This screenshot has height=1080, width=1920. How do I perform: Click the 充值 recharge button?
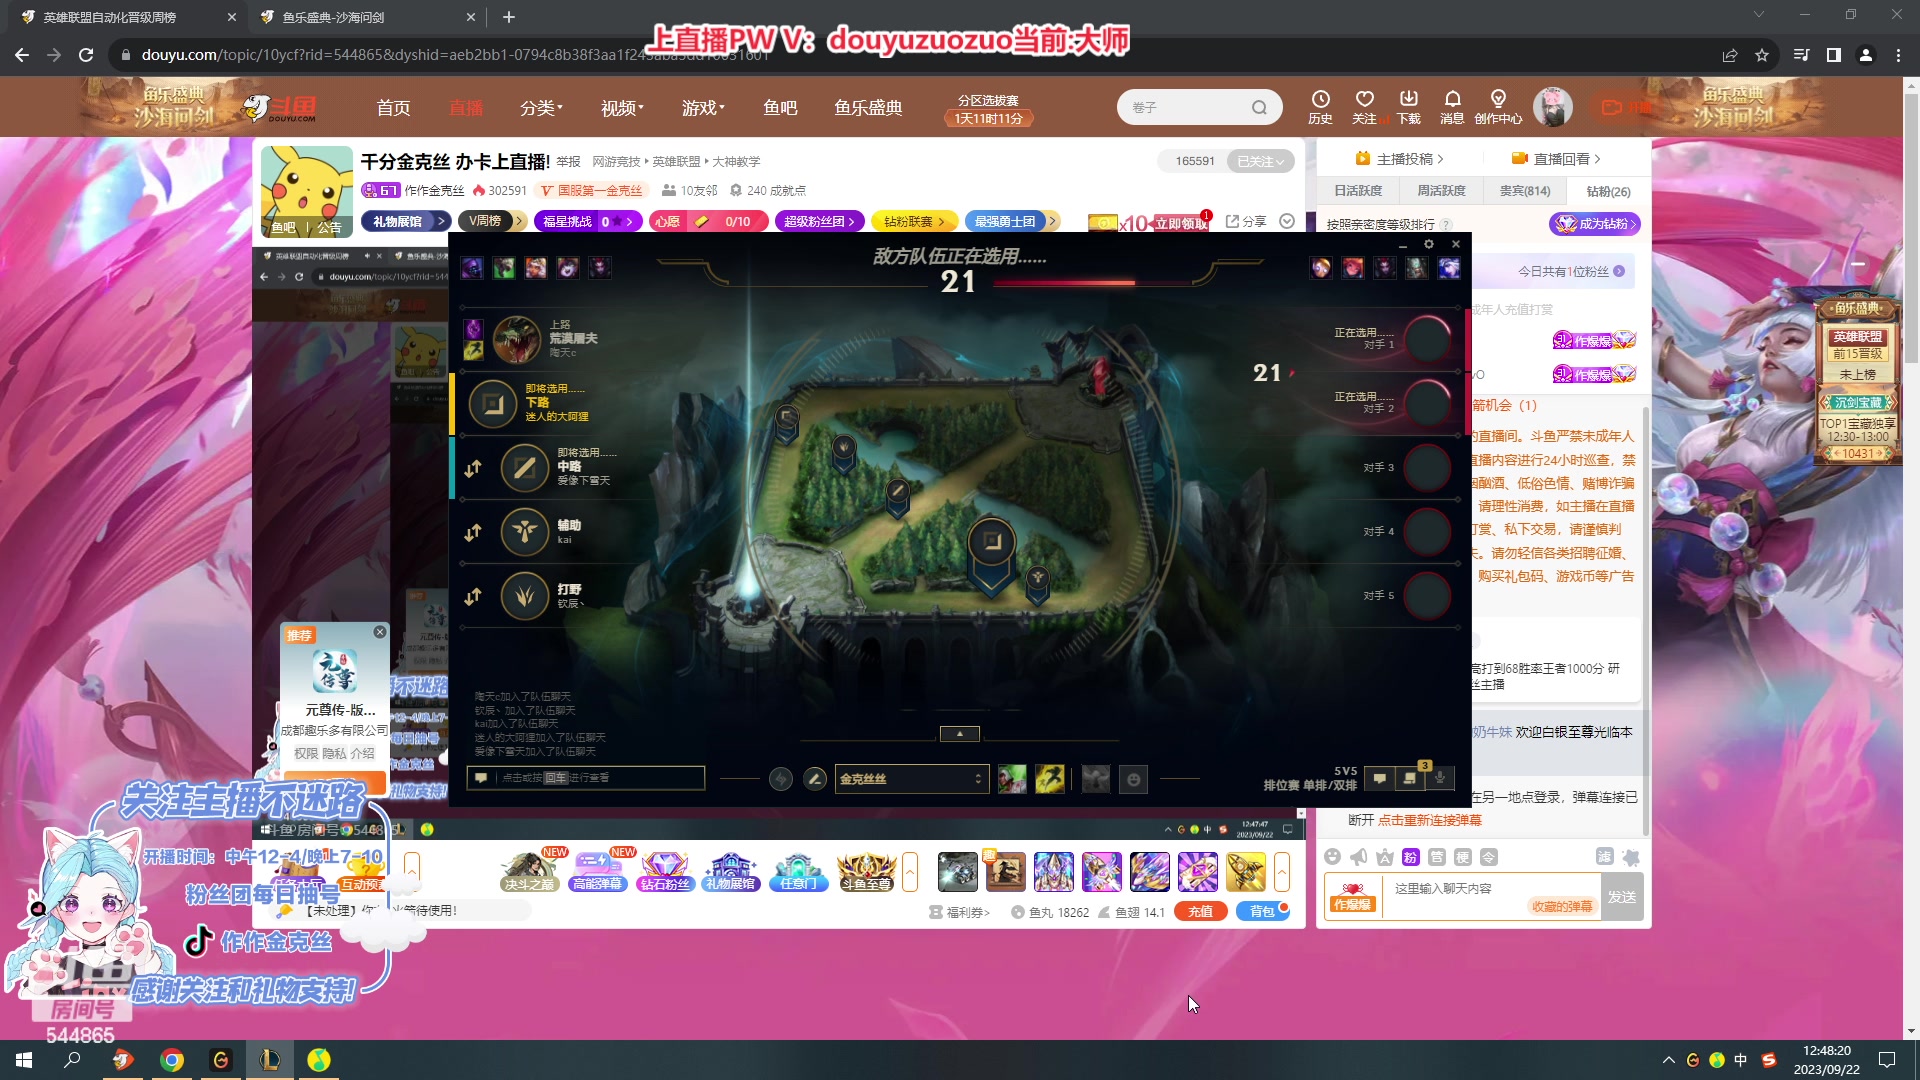(1200, 912)
